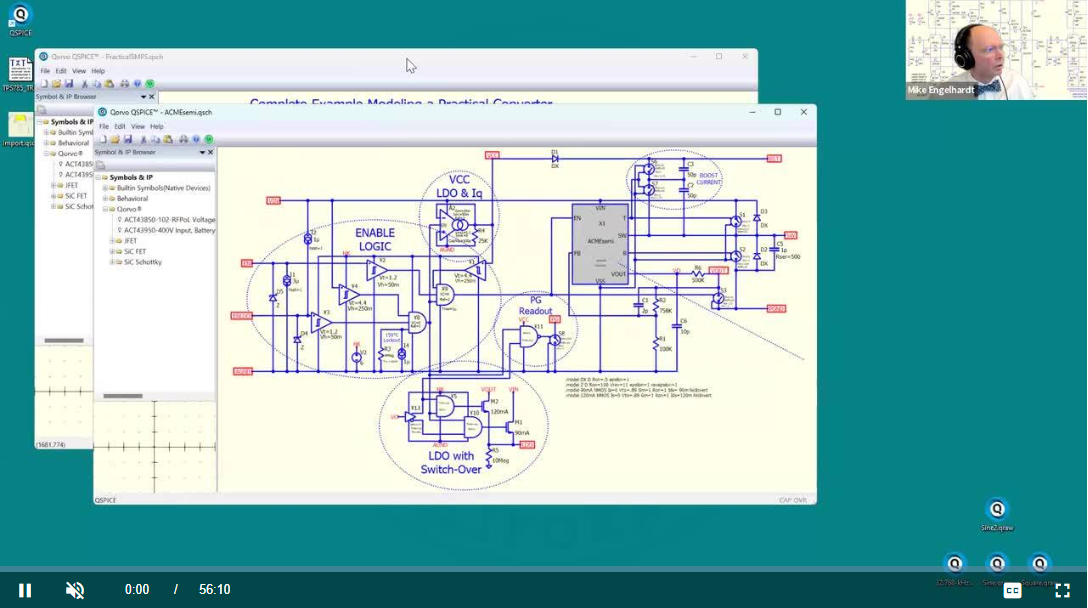This screenshot has height=608, width=1088.
Task: Open Edit menu in PracticalSMPS window
Action: [61, 71]
